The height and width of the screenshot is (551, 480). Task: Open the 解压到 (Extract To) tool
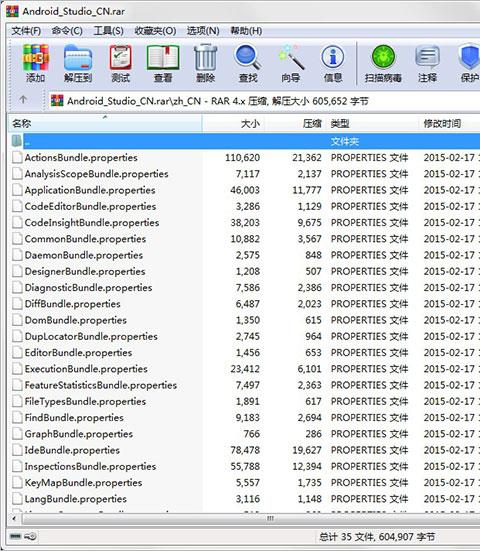pos(78,63)
